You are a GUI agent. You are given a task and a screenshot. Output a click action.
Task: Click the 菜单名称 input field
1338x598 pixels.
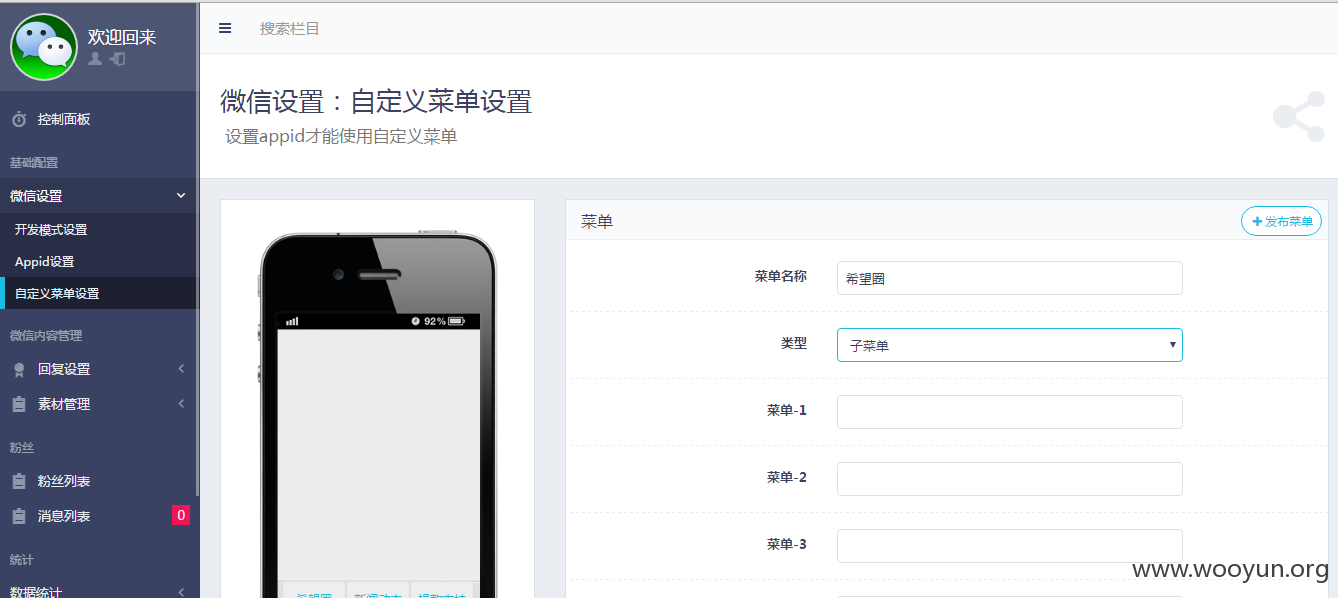coord(1009,278)
